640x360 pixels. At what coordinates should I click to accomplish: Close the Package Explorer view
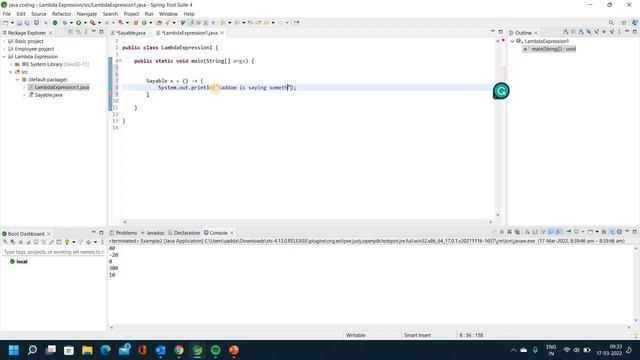[51, 33]
